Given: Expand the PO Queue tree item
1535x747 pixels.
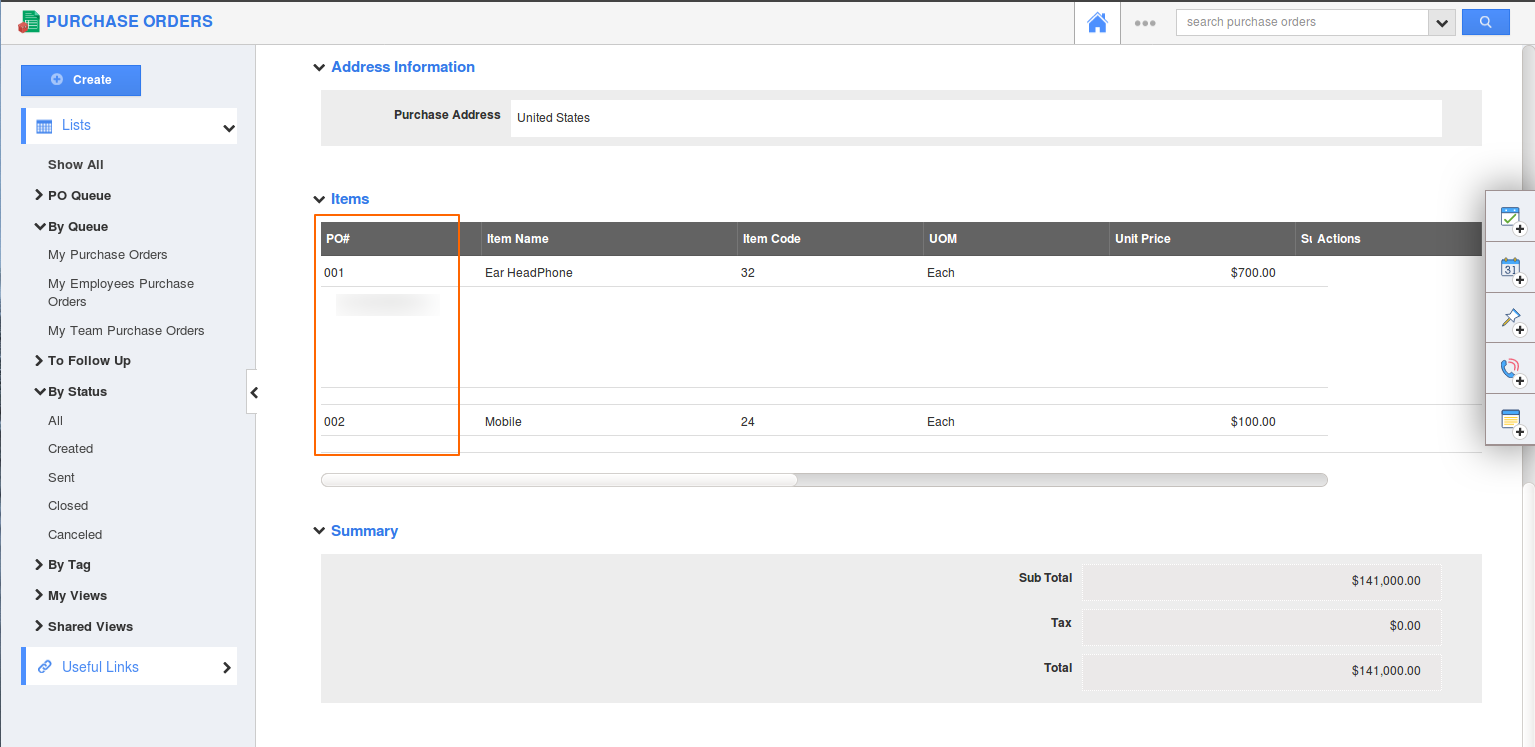Looking at the screenshot, I should click(x=39, y=195).
